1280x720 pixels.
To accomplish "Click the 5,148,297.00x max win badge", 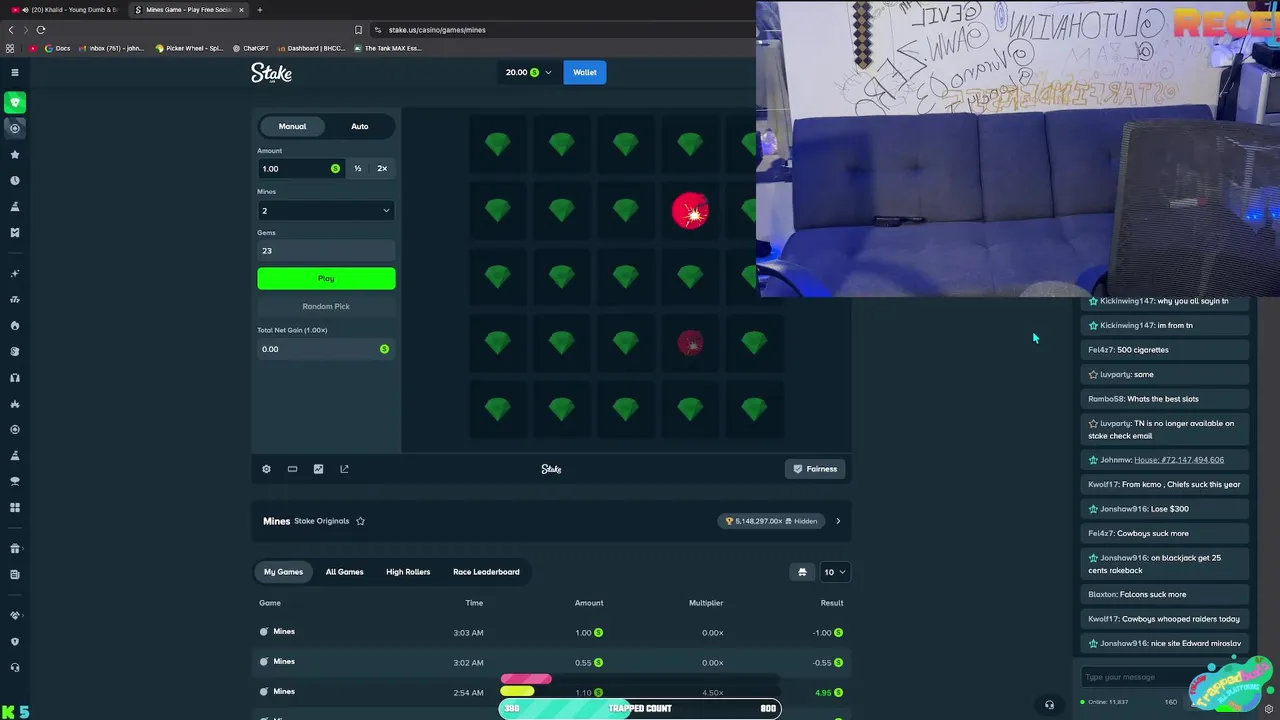I will 771,521.
